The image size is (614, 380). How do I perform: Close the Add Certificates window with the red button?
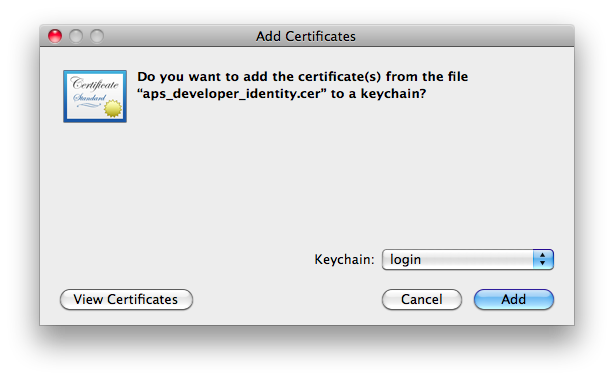pyautogui.click(x=55, y=36)
